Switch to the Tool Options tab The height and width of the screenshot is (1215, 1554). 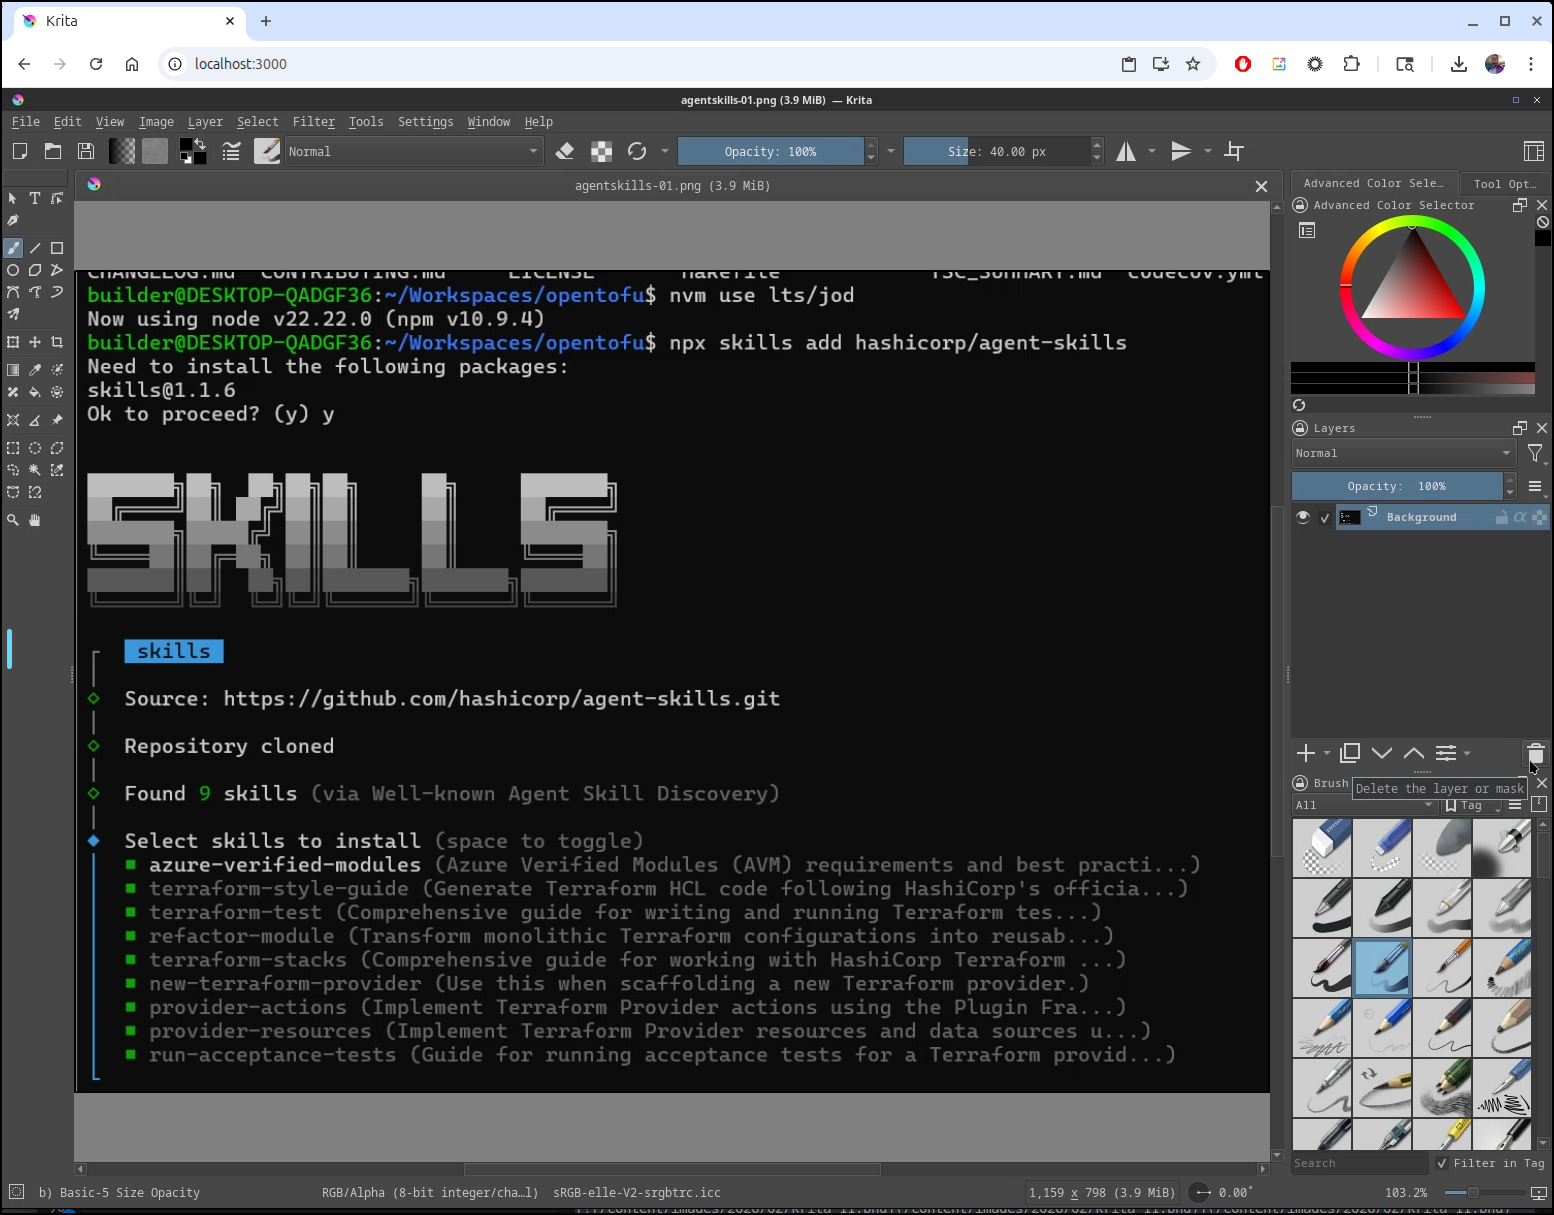click(1504, 184)
